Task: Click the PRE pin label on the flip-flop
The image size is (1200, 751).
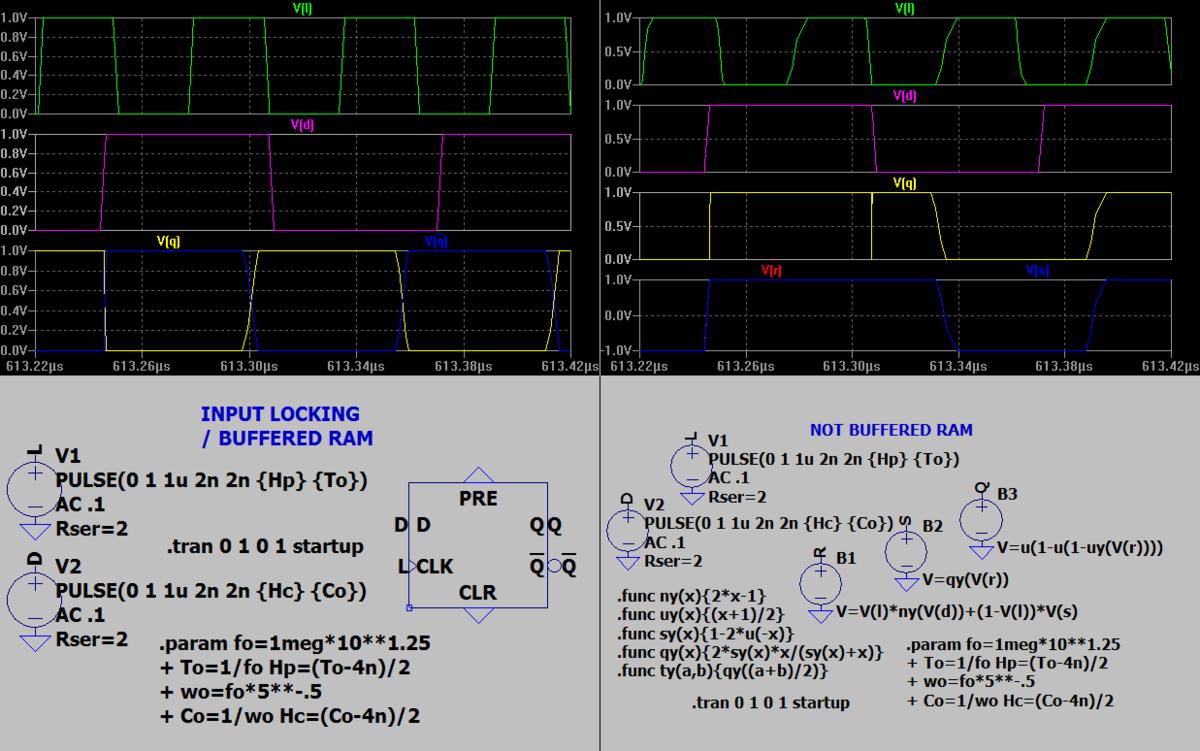Action: pos(477,499)
